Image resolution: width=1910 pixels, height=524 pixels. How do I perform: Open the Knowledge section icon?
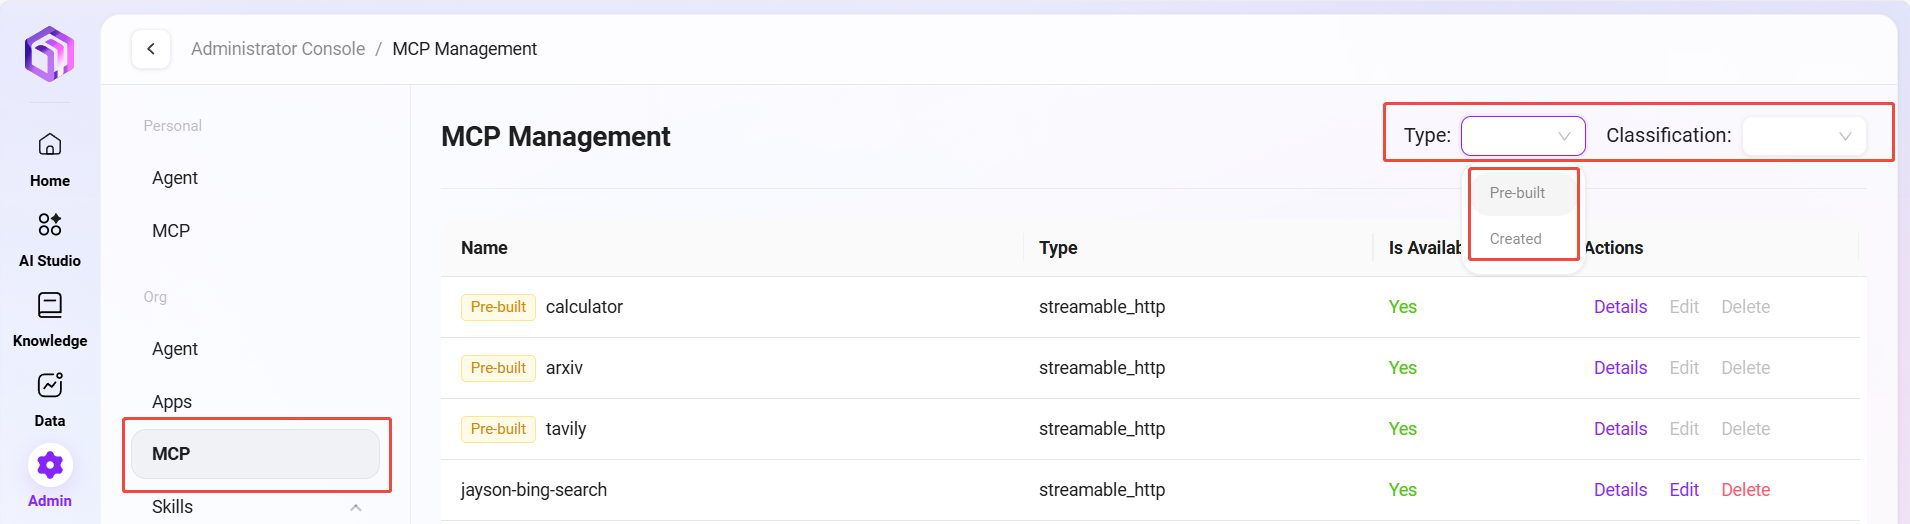[x=50, y=305]
